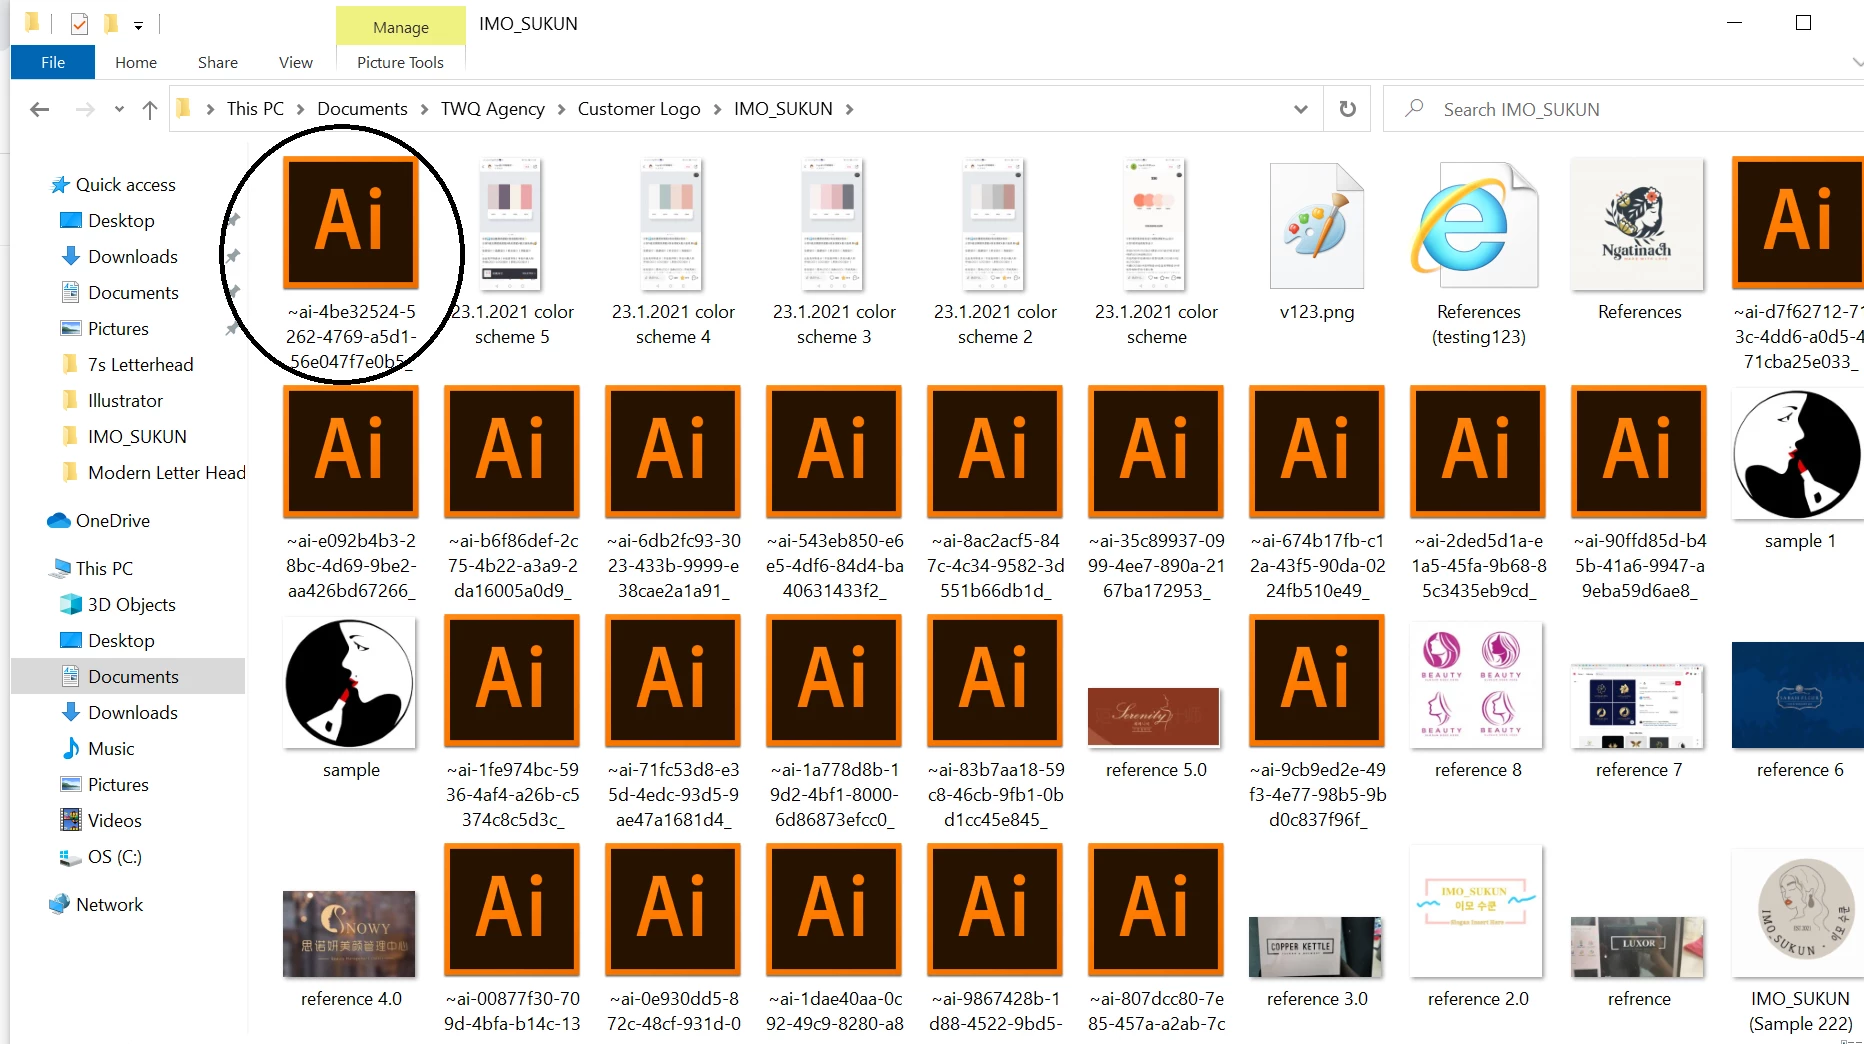Go back to previous folder
This screenshot has width=1864, height=1044.
[39, 109]
